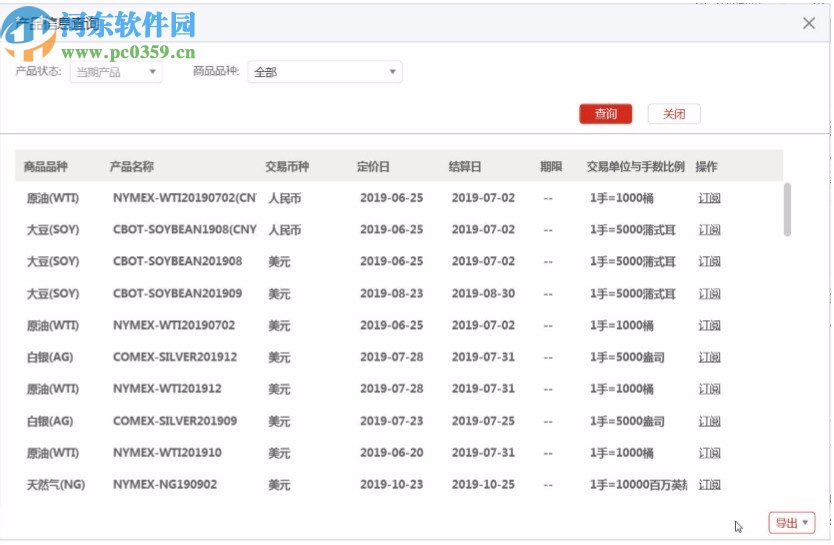Select product name NYMEX-NG190902
Screen dimensions: 834x545
pyautogui.click(x=165, y=485)
